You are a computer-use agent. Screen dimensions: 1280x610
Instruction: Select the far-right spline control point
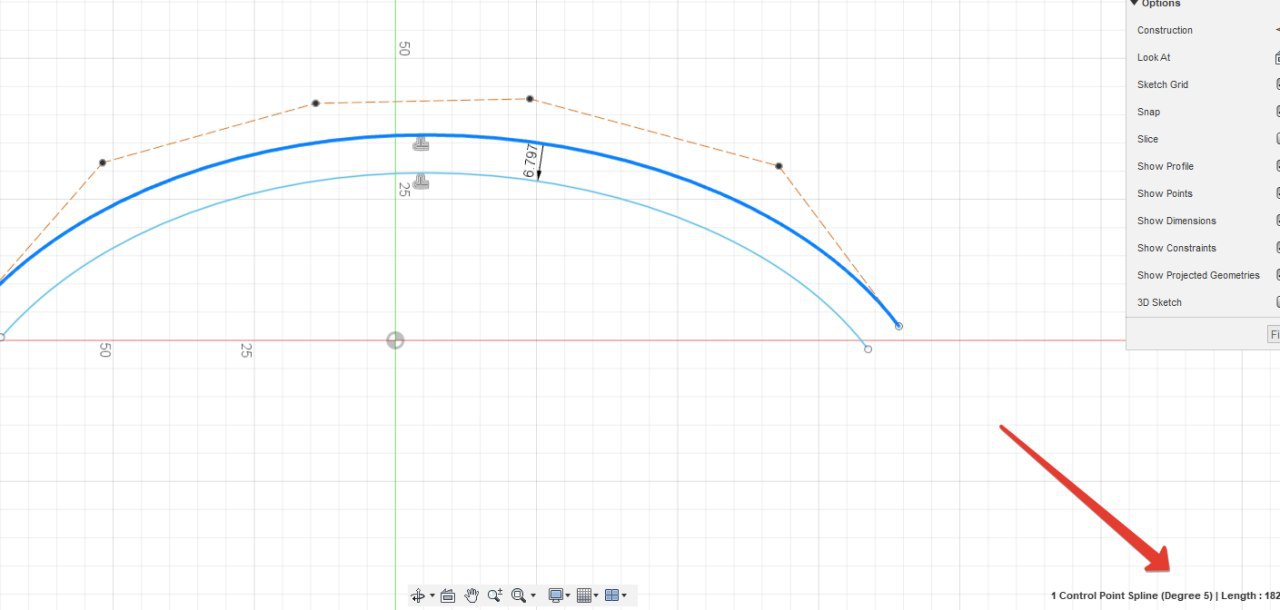(x=779, y=166)
